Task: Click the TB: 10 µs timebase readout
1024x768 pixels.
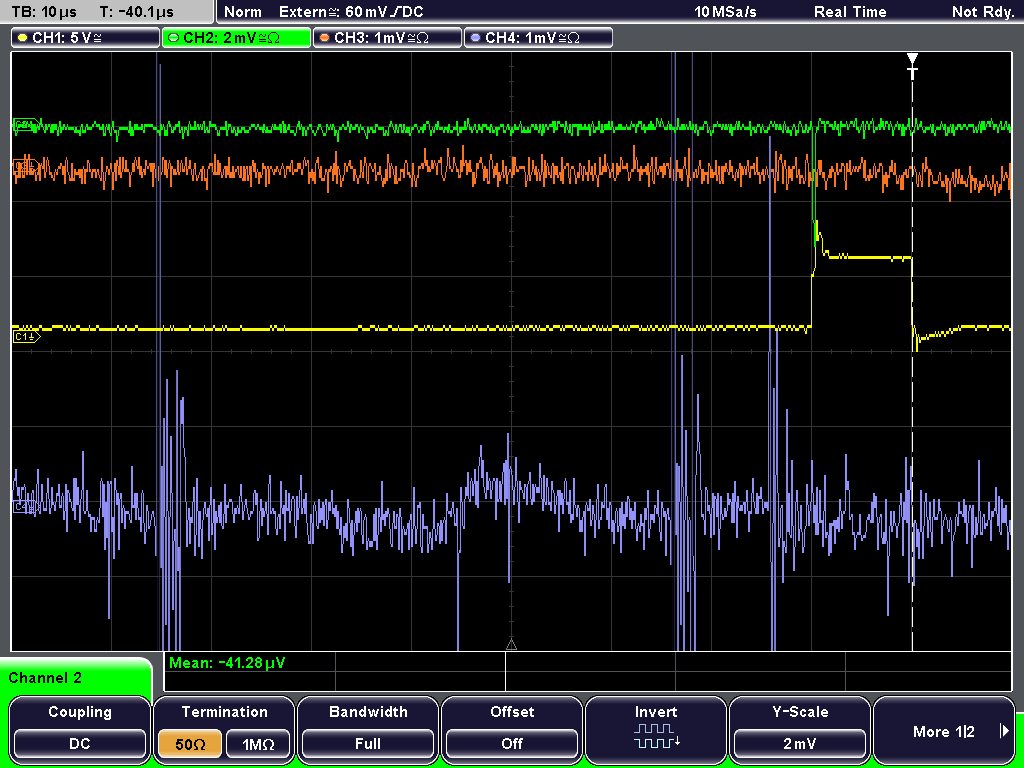Action: 44,12
